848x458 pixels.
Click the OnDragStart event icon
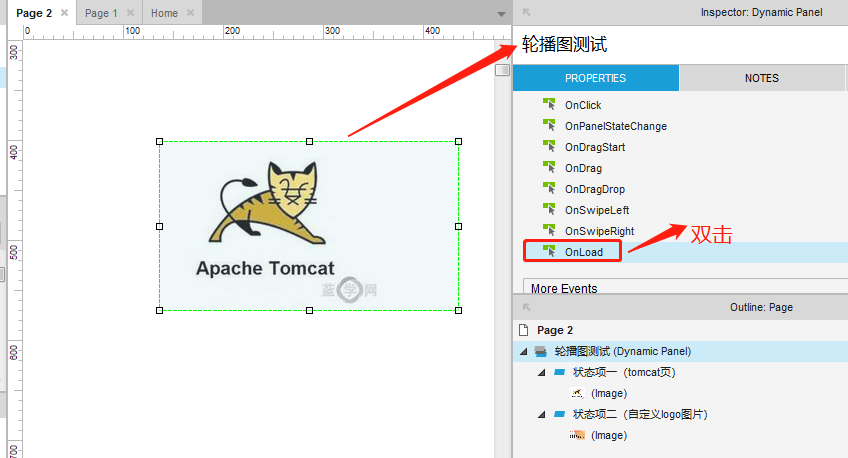549,146
